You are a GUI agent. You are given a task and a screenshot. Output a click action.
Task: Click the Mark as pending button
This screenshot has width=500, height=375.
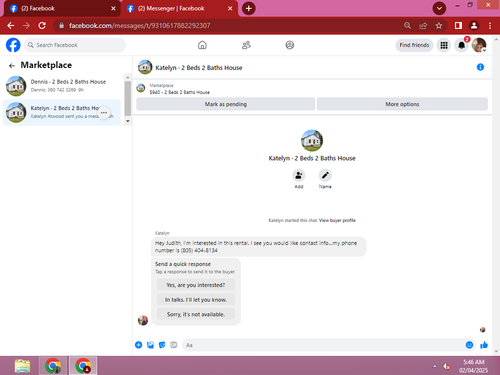[x=226, y=104]
